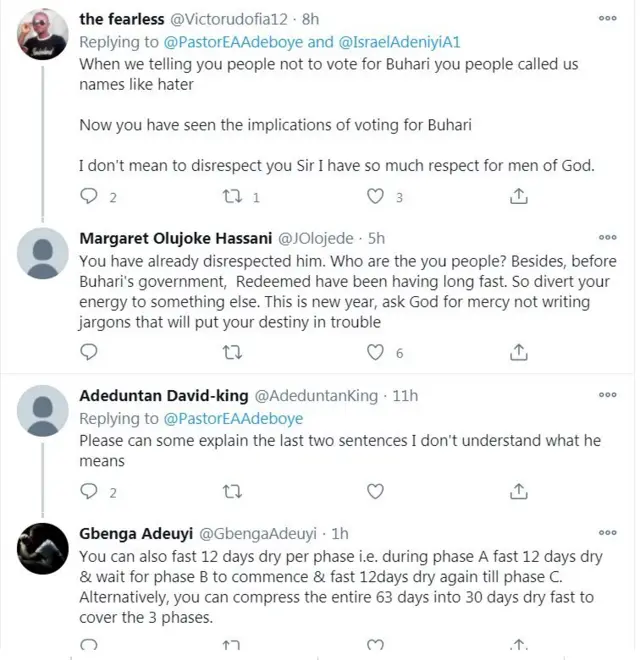Share the fearless's tweet

(519, 197)
